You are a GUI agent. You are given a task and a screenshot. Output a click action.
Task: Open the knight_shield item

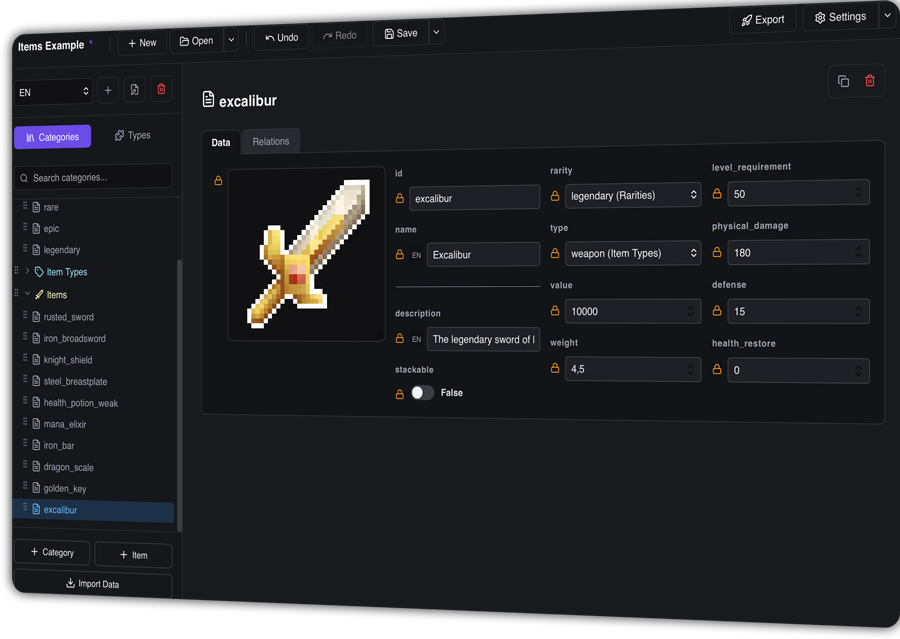click(x=68, y=360)
